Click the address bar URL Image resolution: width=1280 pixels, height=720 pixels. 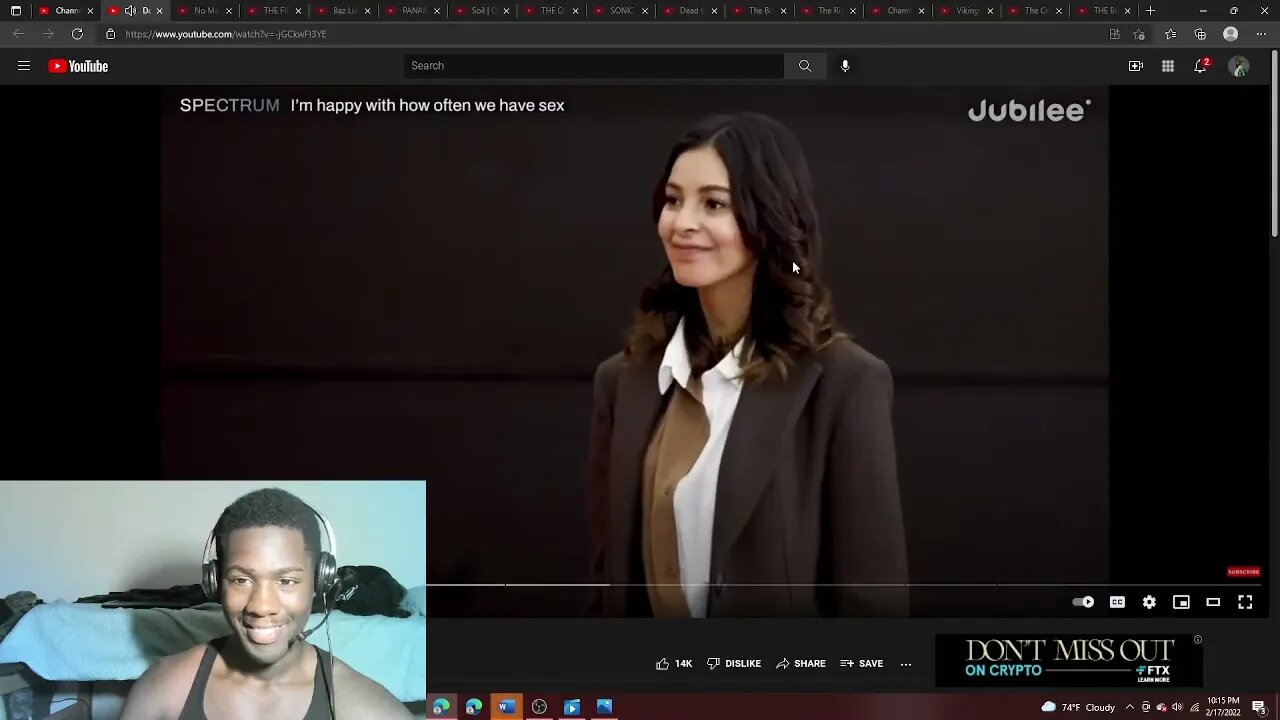click(226, 34)
